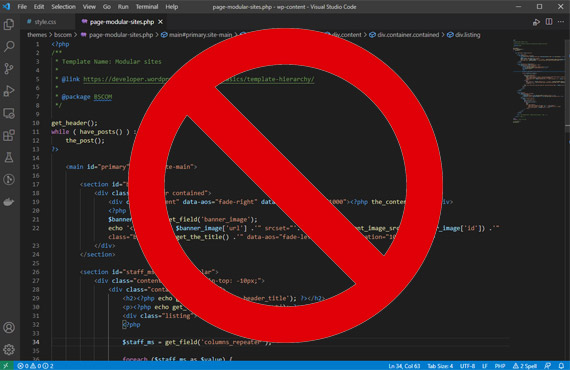570x370 pixels.
Task: Open the notifications bell icon
Action: coord(561,366)
